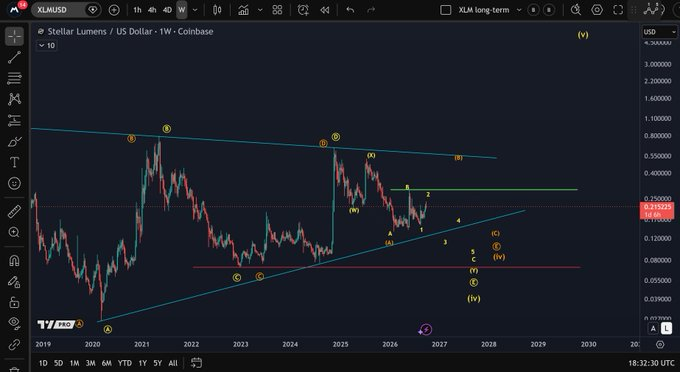This screenshot has width=680, height=372.
Task: Set chart range to 1D
Action: (x=43, y=363)
